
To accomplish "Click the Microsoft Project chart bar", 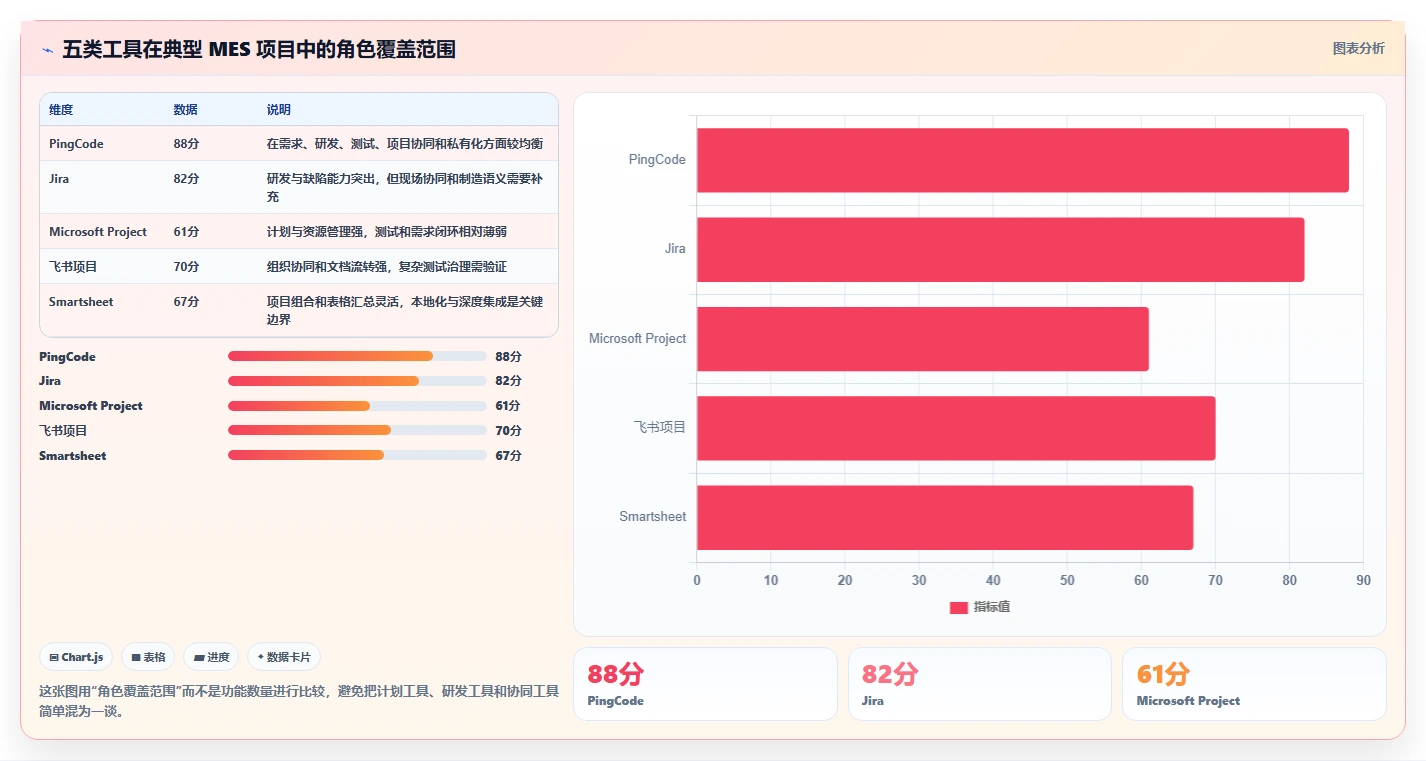I will pyautogui.click(x=922, y=339).
